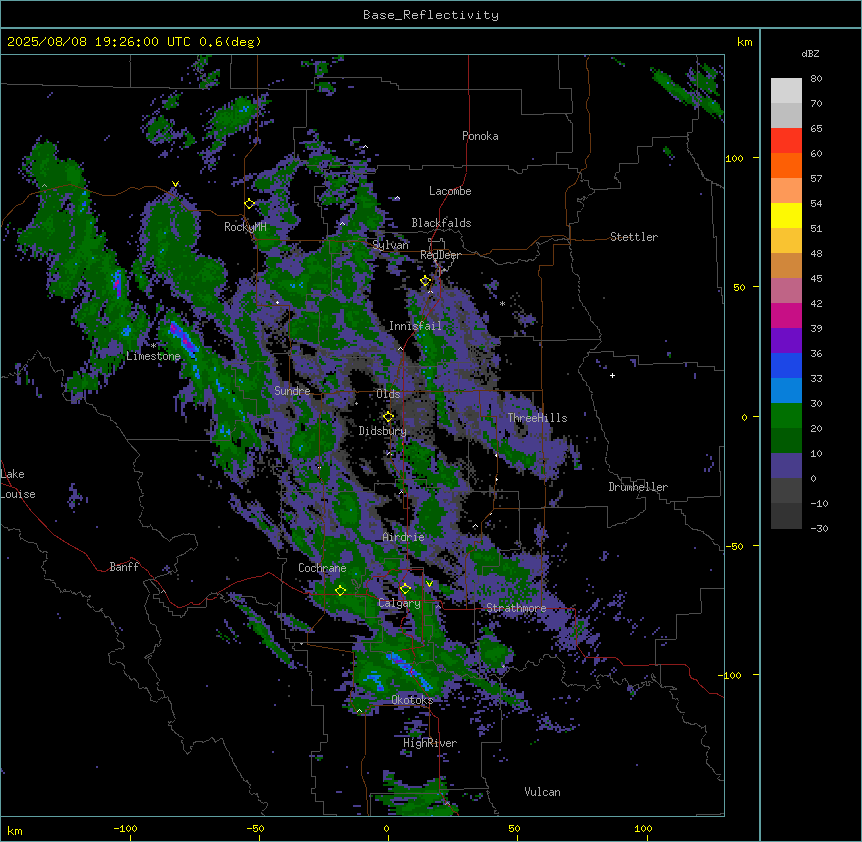Click the Vulcan label

point(542,792)
